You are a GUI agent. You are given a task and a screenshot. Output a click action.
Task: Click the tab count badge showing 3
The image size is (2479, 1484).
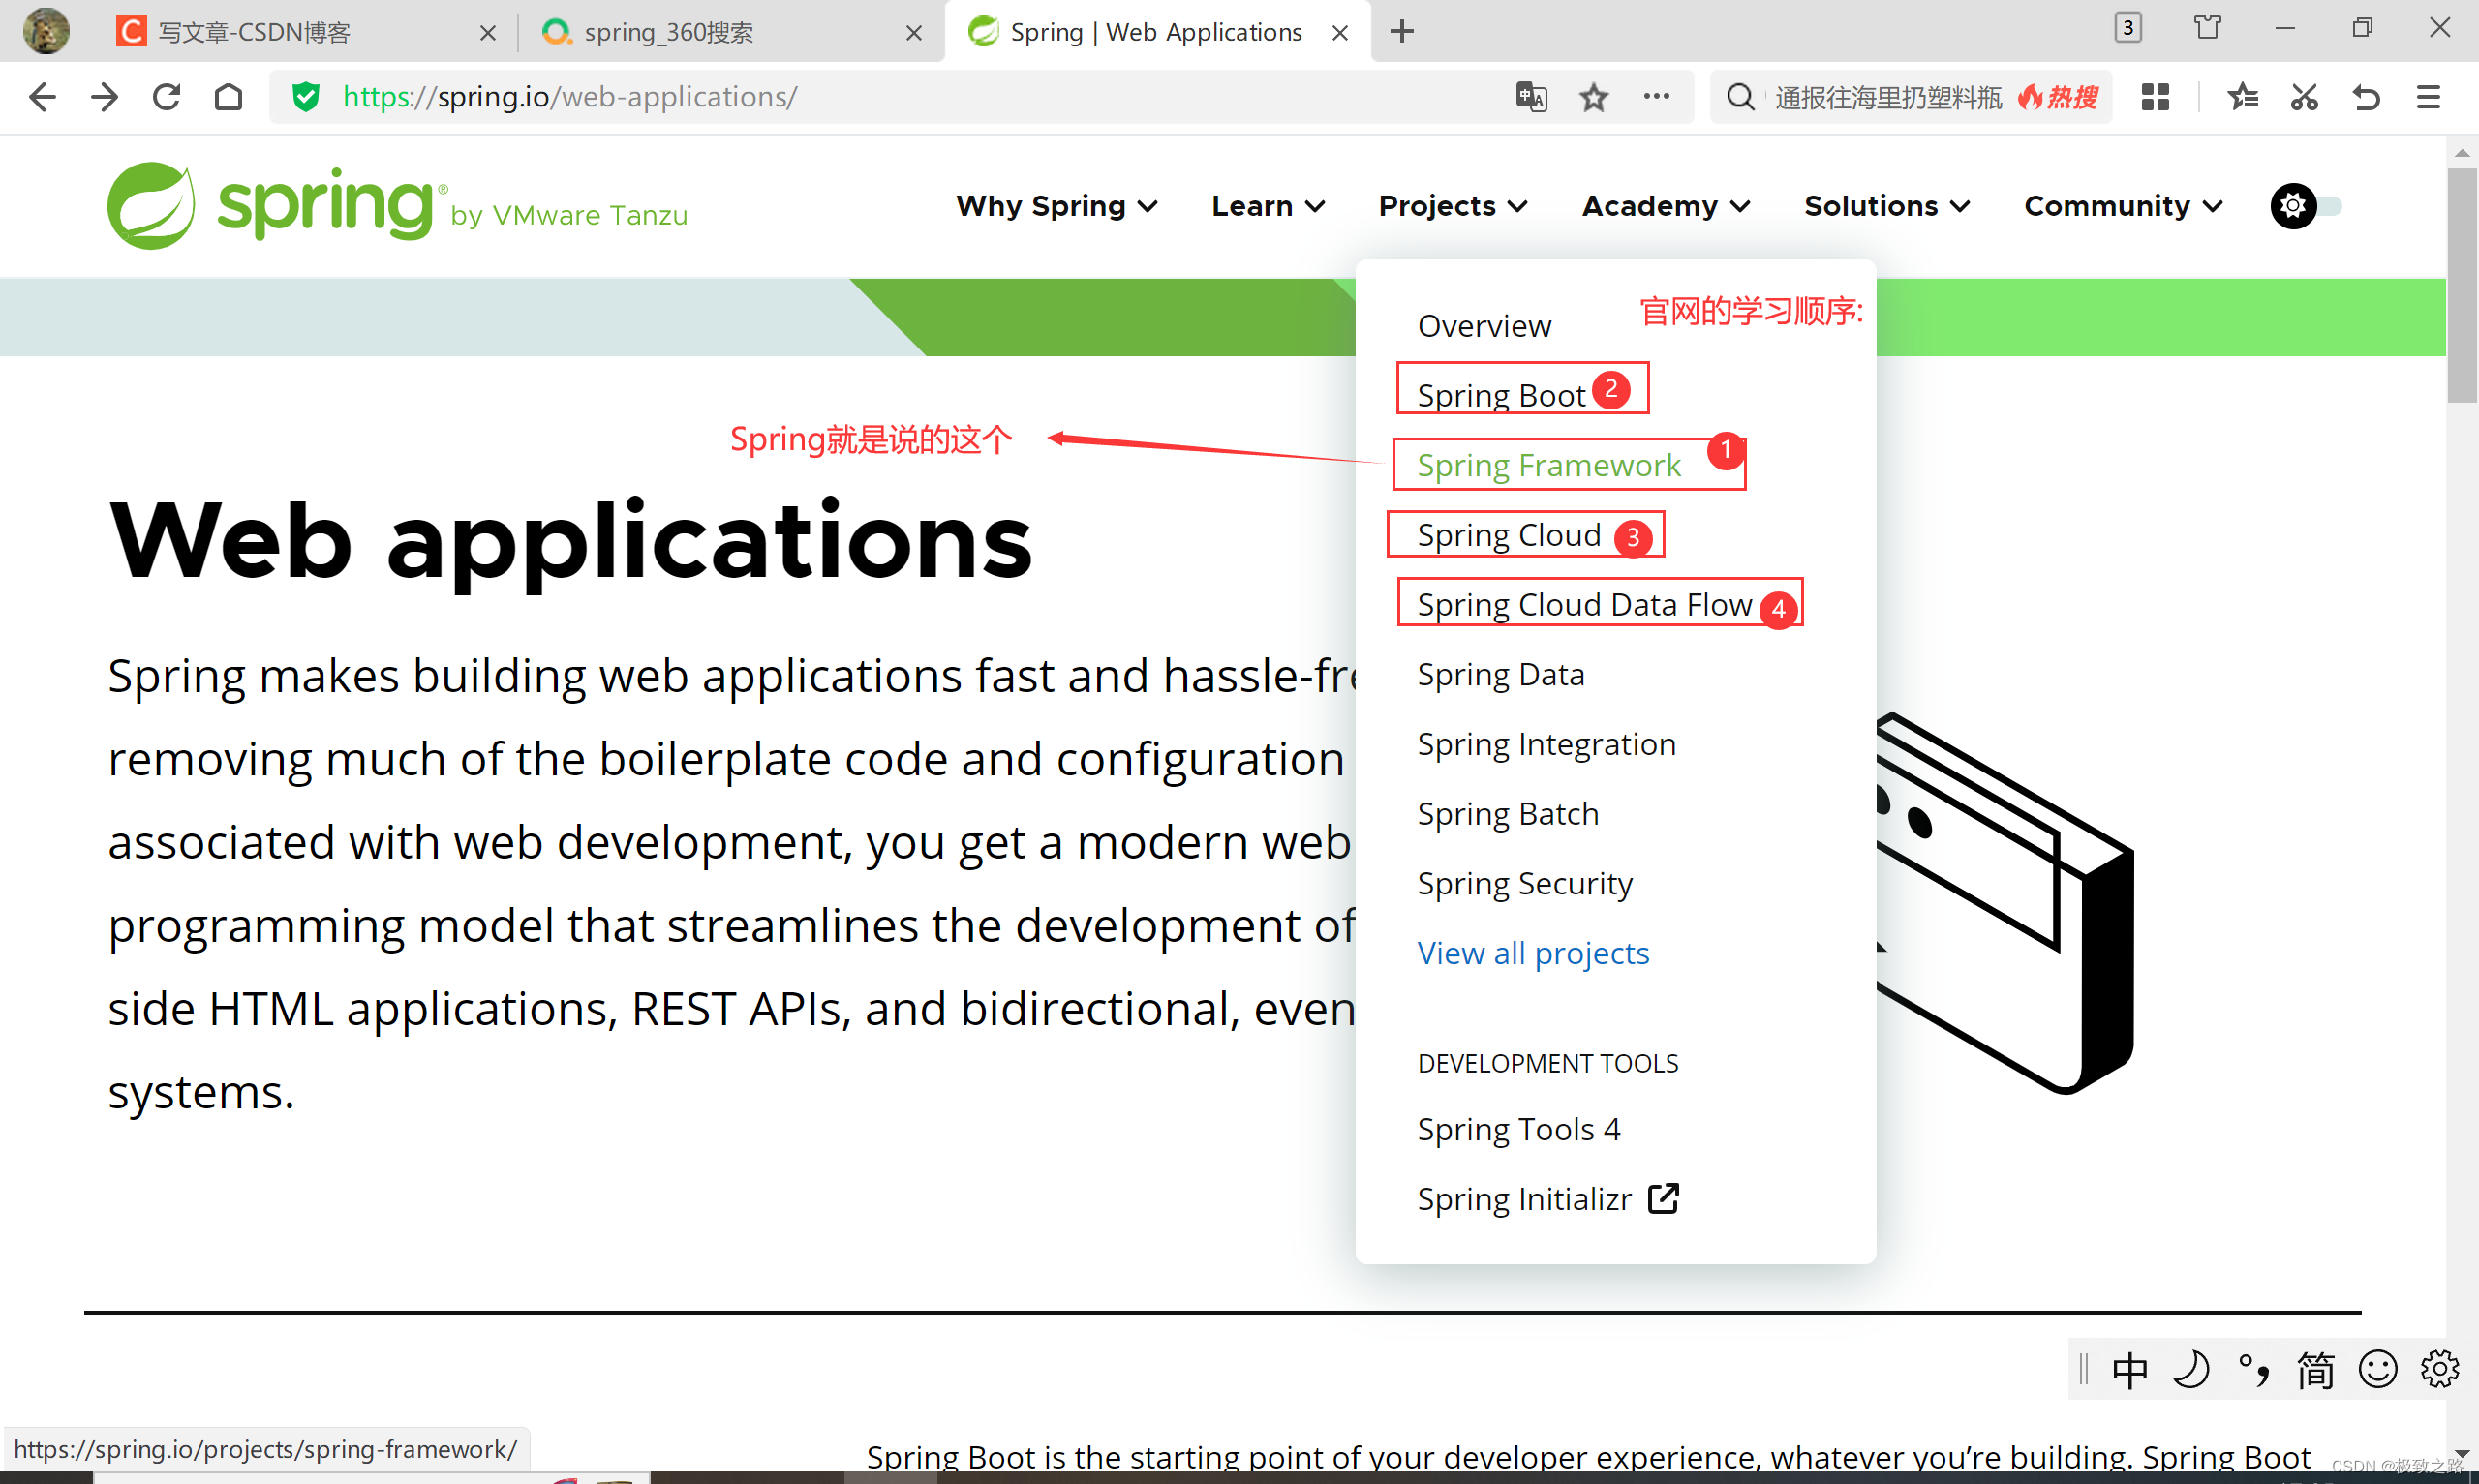tap(2128, 27)
